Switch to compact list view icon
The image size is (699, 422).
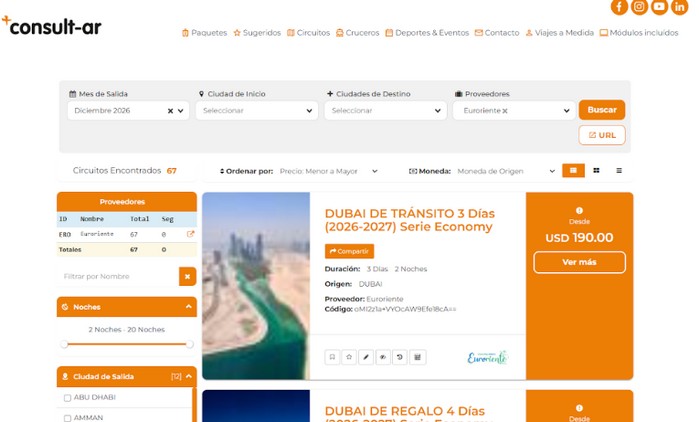pyautogui.click(x=619, y=171)
